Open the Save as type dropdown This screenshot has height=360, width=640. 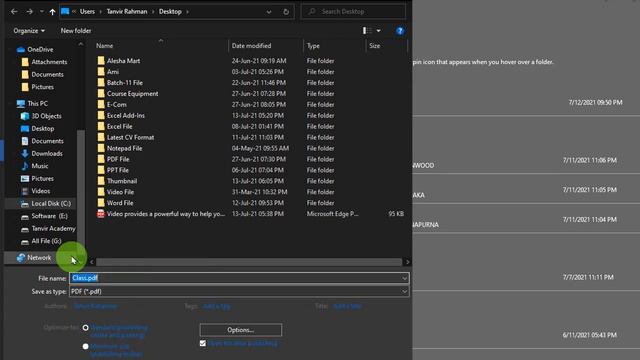point(404,291)
